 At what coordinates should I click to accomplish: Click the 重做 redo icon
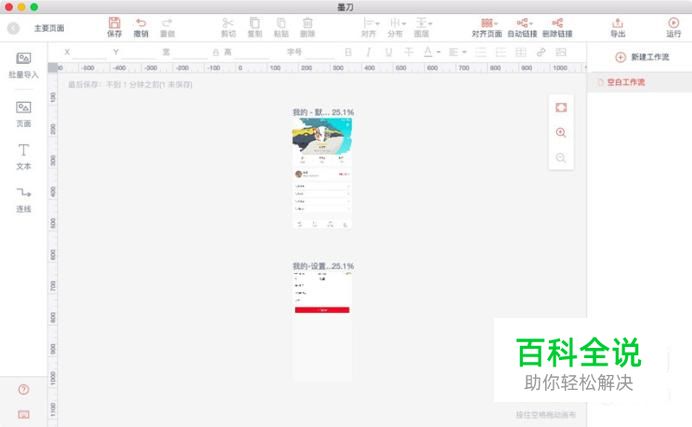[167, 23]
